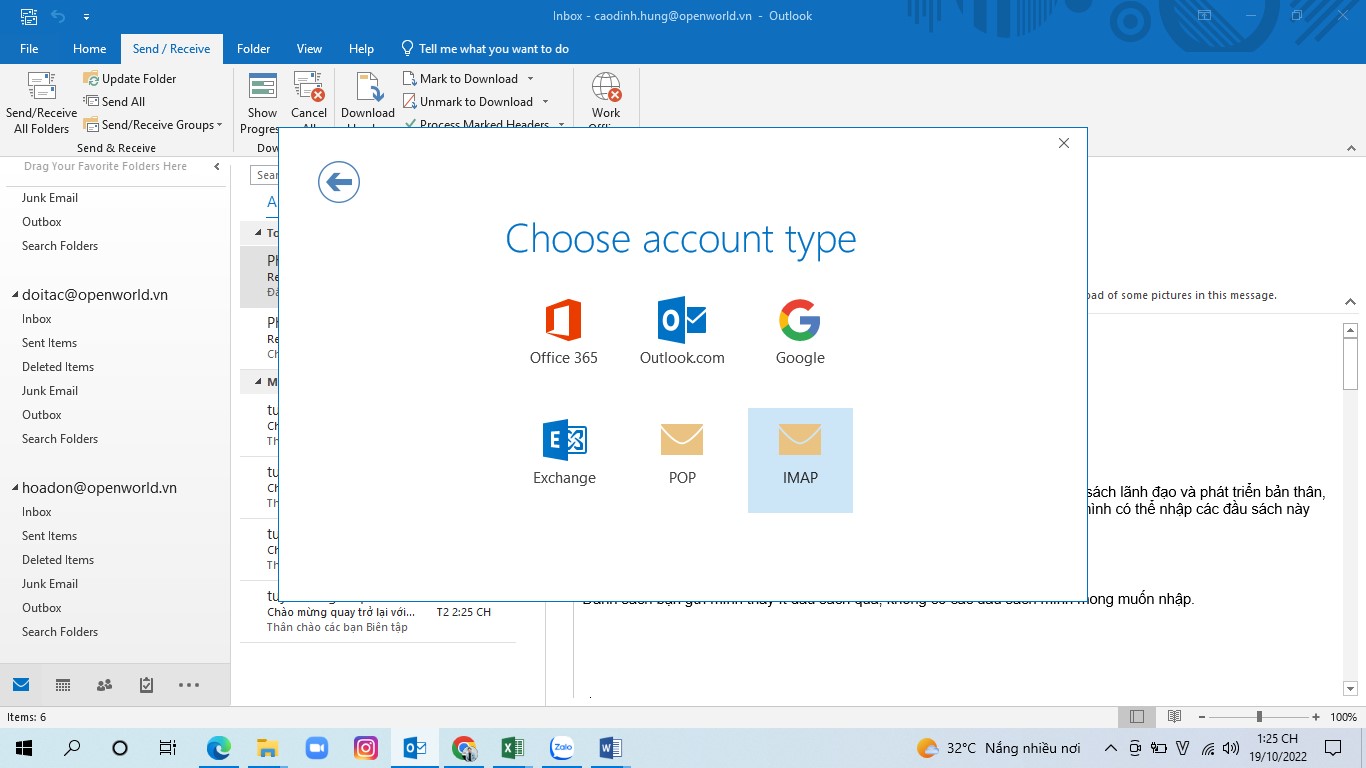Select the Send / Receive tab
Screen dimensions: 1366x768
(171, 48)
